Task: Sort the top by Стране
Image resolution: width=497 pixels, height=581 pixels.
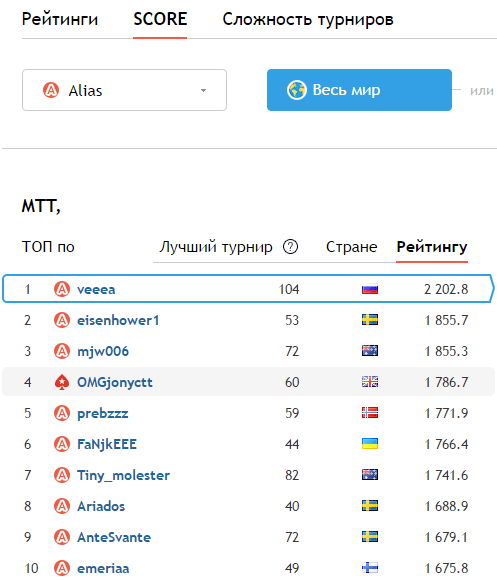Action: (x=351, y=247)
